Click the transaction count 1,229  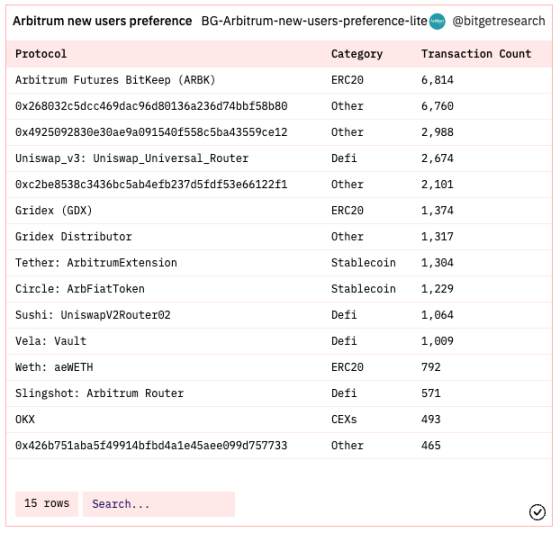[x=437, y=289]
